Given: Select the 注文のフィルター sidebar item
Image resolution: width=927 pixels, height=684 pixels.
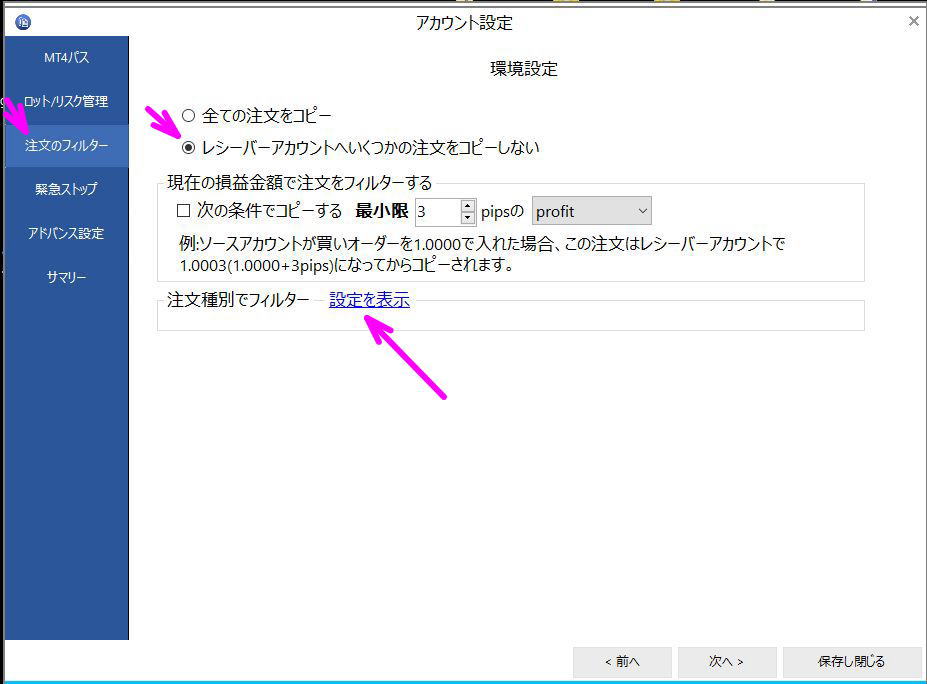Looking at the screenshot, I should click(66, 144).
